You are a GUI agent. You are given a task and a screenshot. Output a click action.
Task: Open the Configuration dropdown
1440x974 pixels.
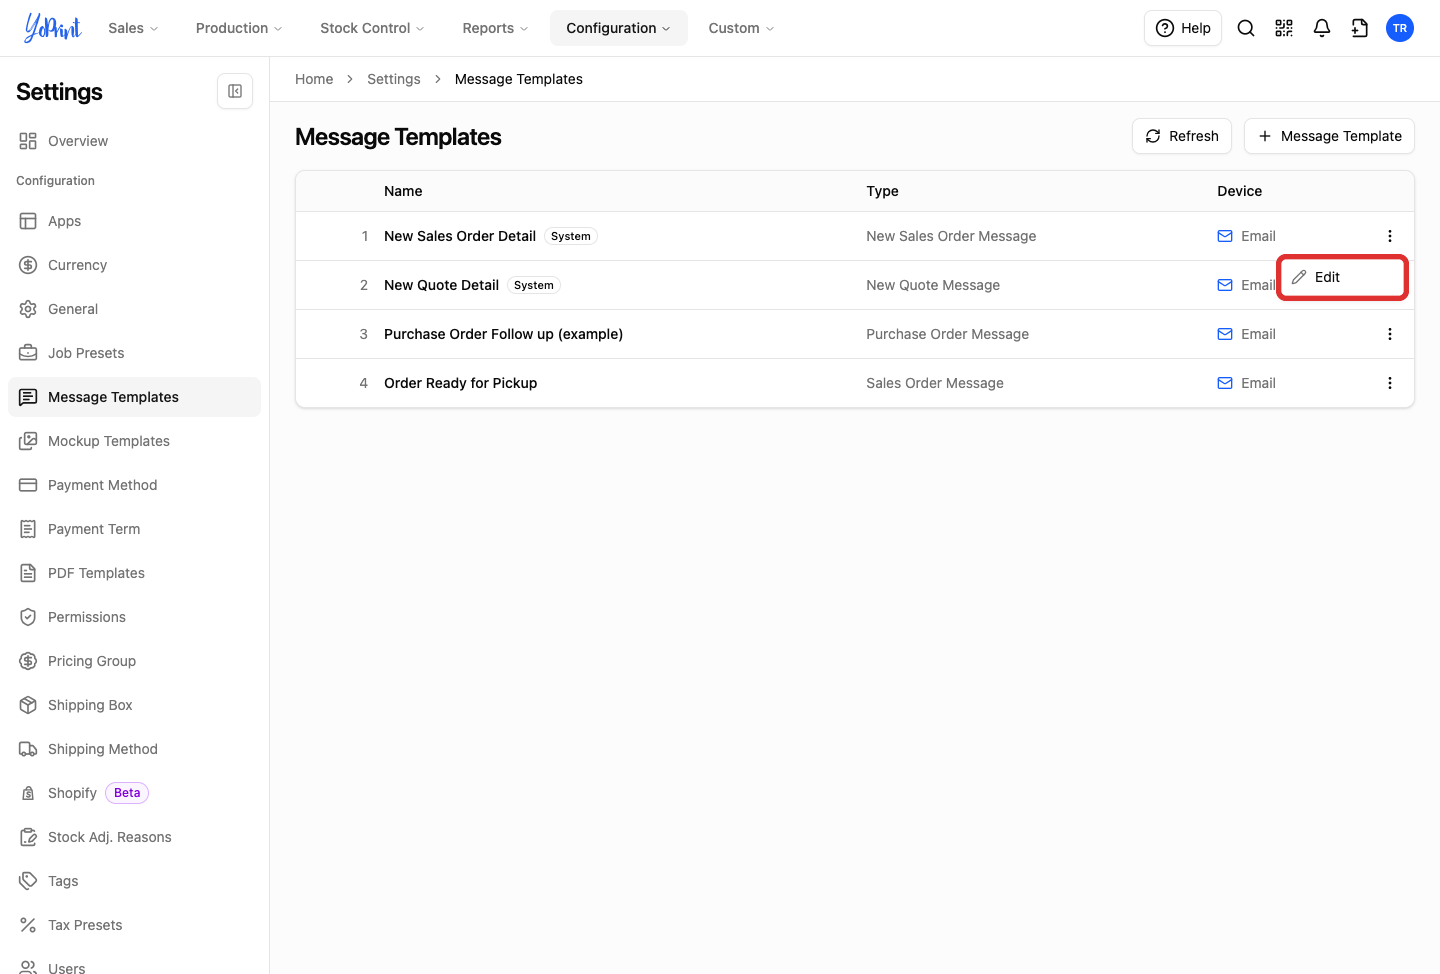tap(619, 28)
